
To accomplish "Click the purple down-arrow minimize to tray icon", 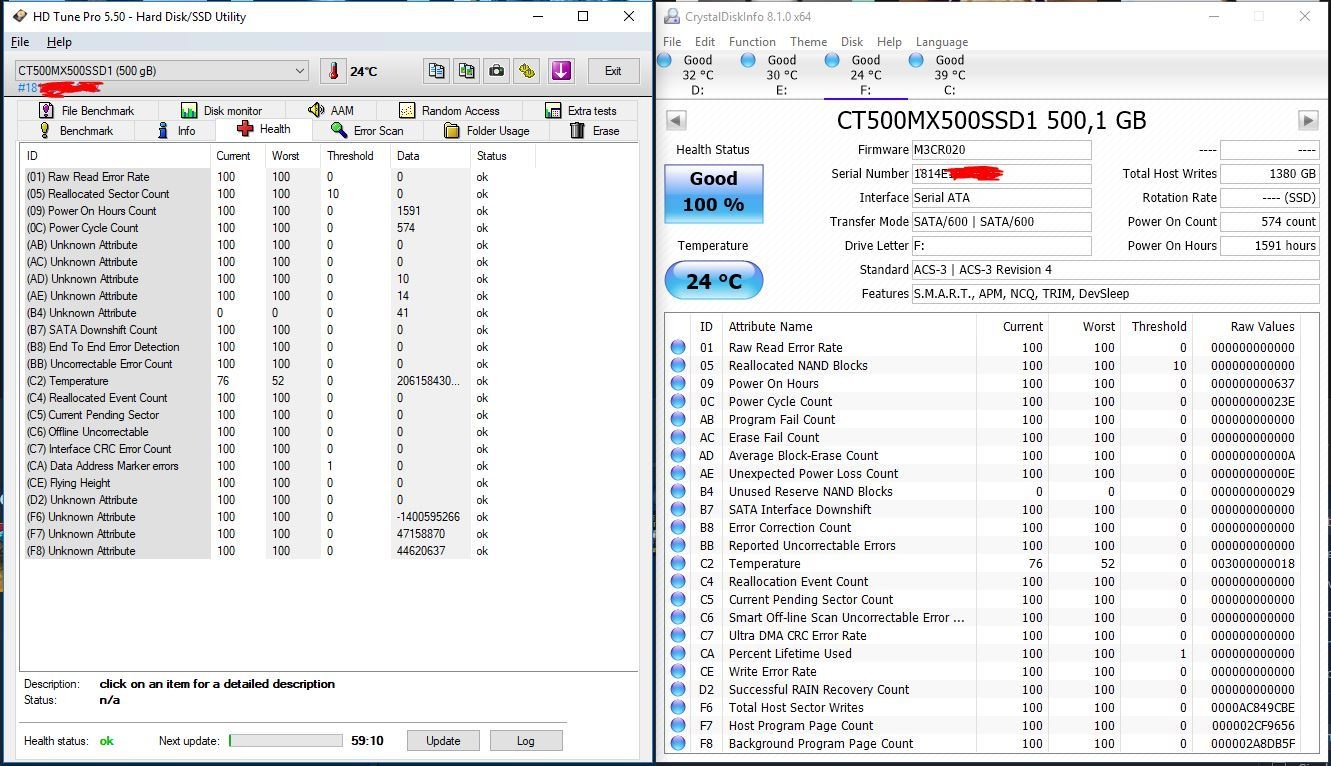I will (561, 71).
